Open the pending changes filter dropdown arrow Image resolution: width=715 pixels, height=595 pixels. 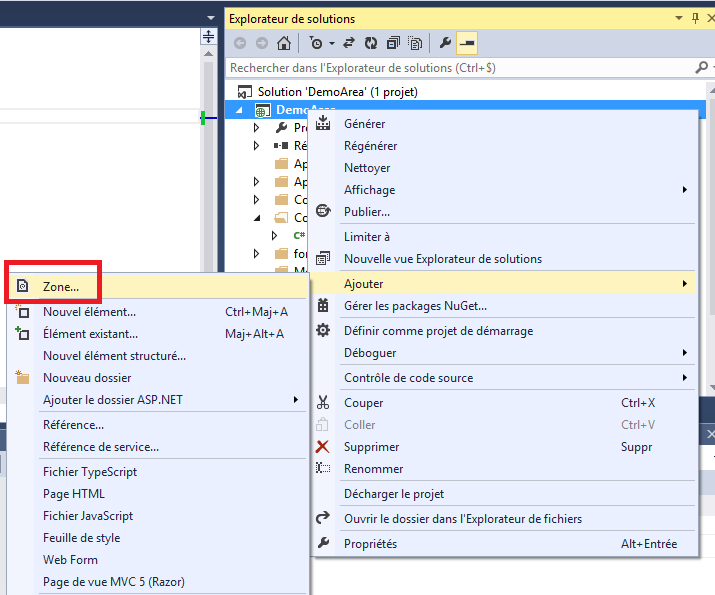click(x=332, y=43)
